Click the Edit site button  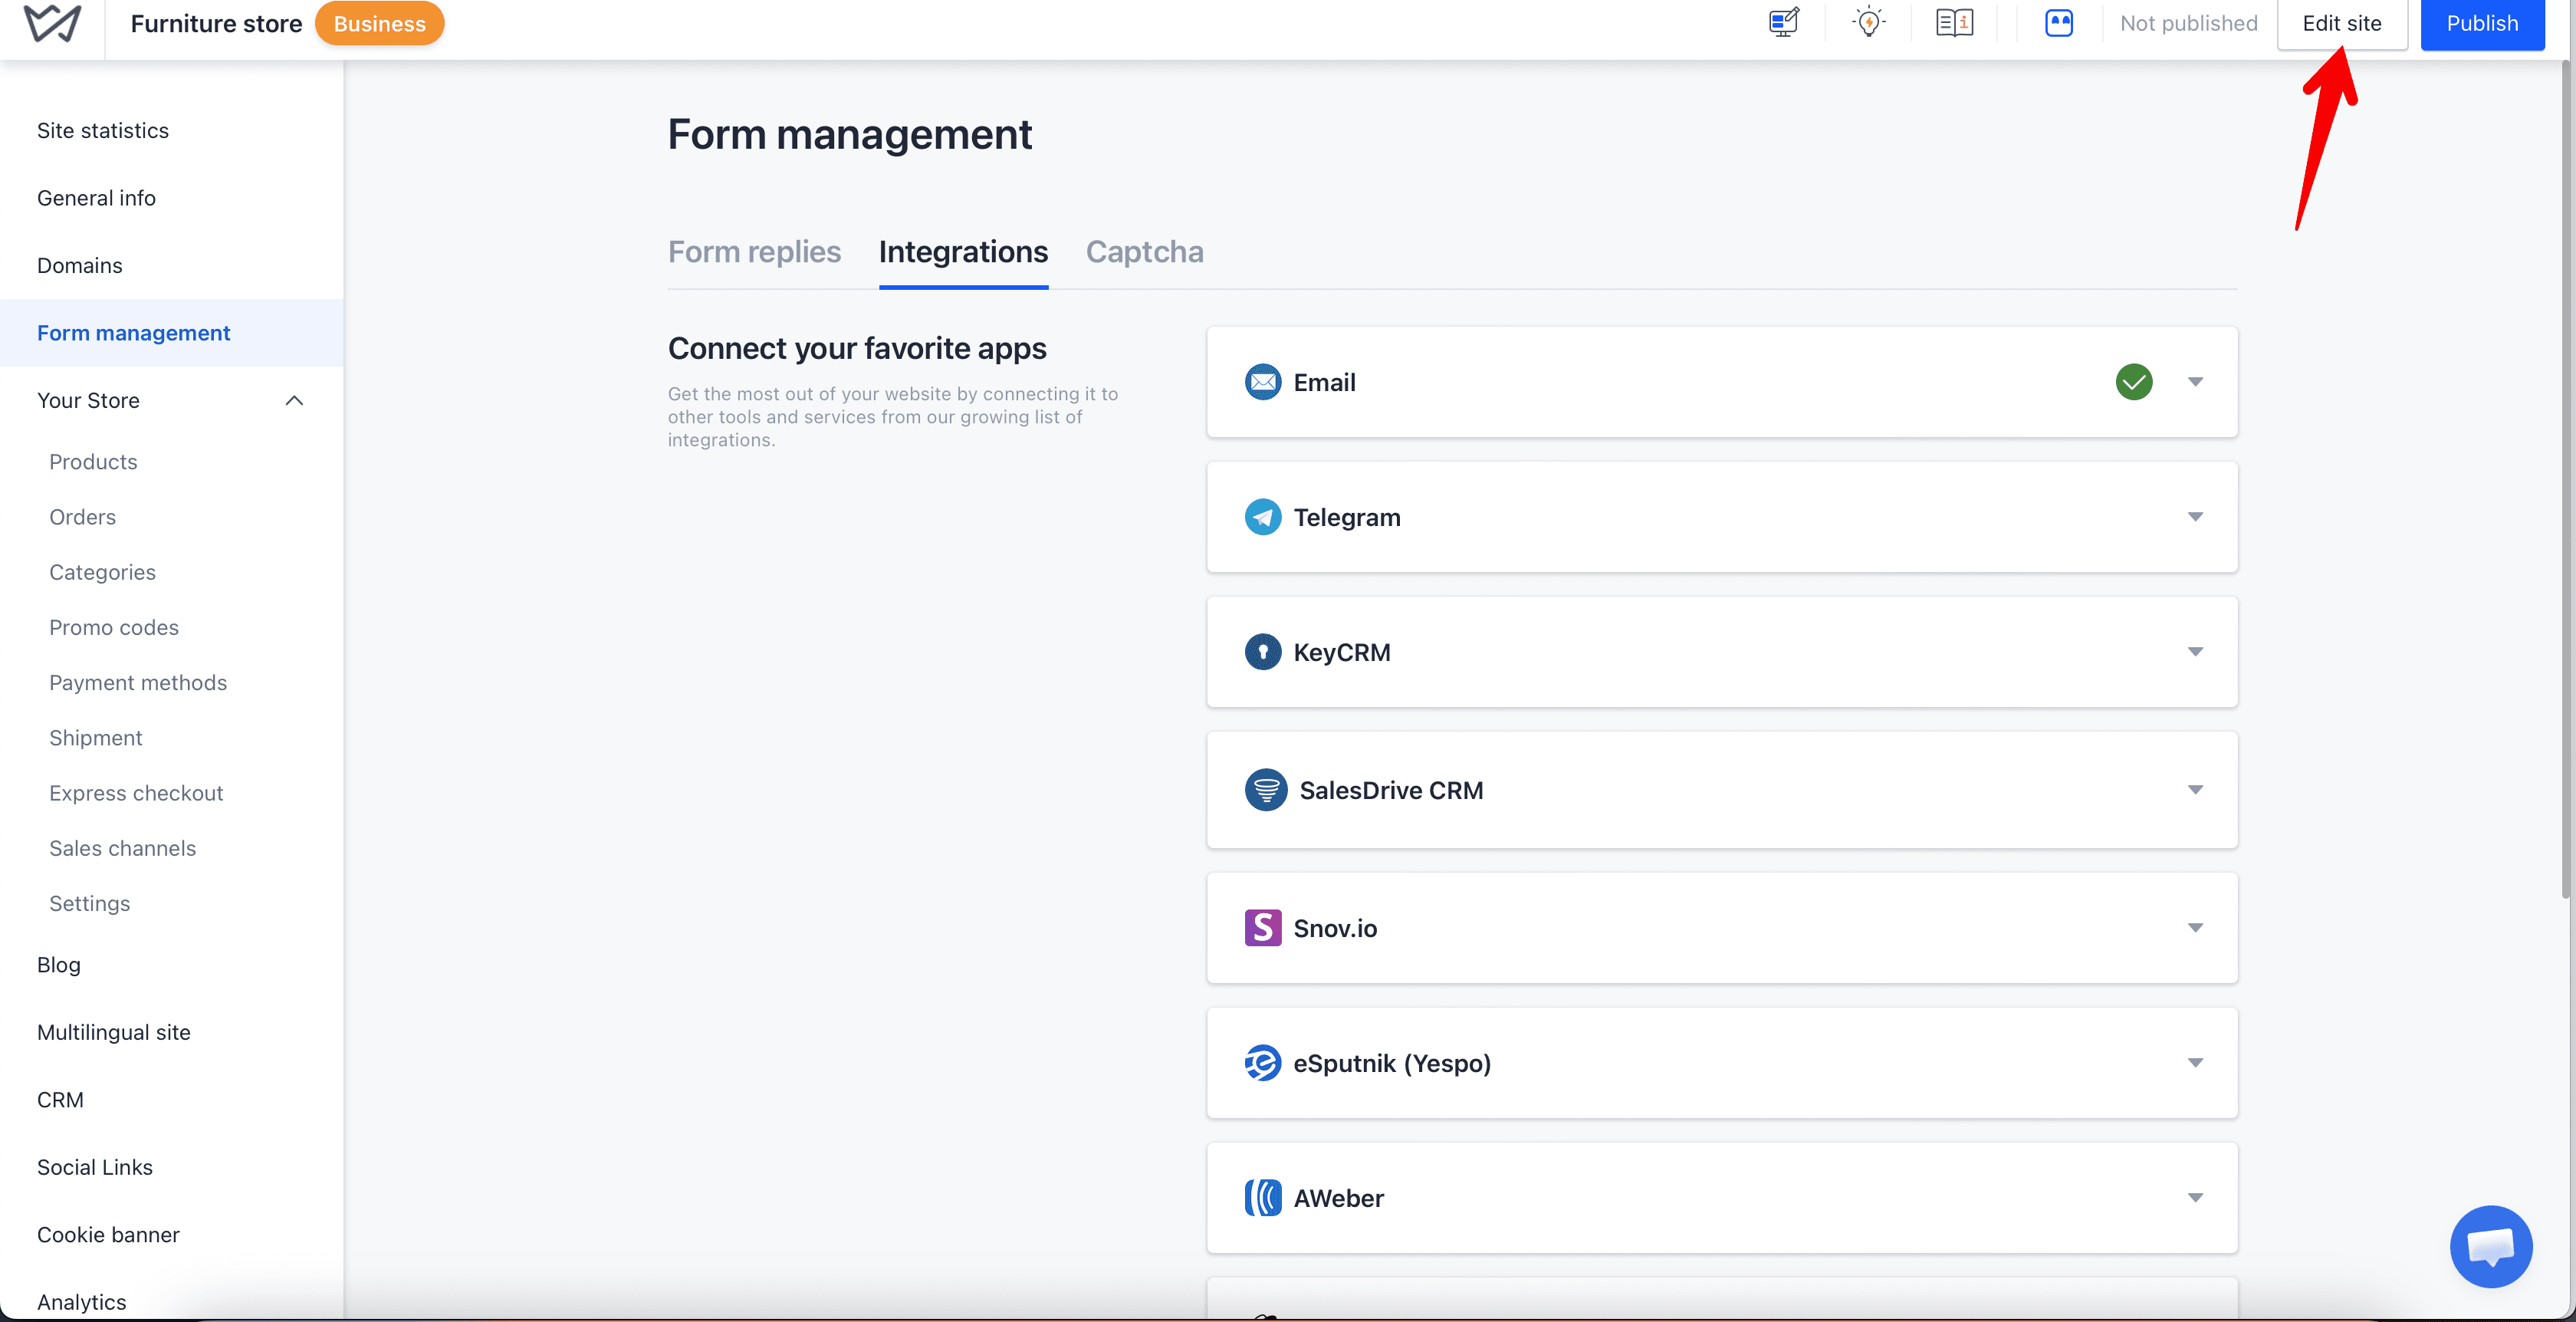pyautogui.click(x=2341, y=23)
